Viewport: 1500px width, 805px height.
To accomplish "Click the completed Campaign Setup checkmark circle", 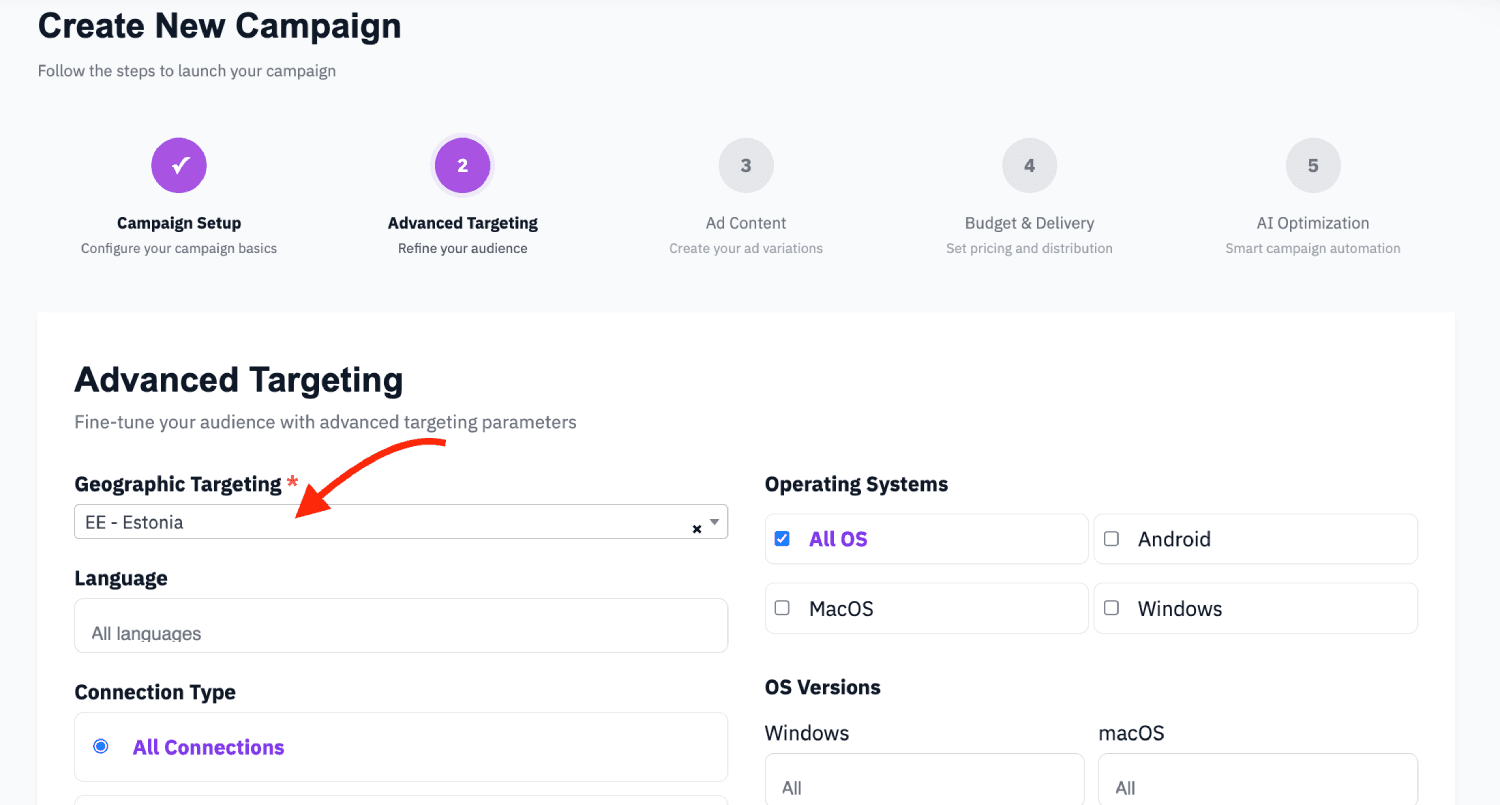I will coord(179,166).
